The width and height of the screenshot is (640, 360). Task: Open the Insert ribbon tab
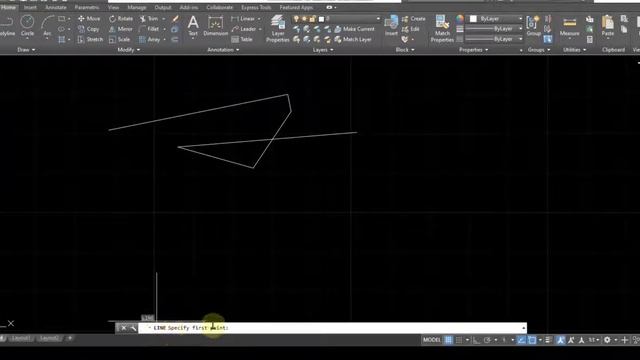click(x=30, y=7)
